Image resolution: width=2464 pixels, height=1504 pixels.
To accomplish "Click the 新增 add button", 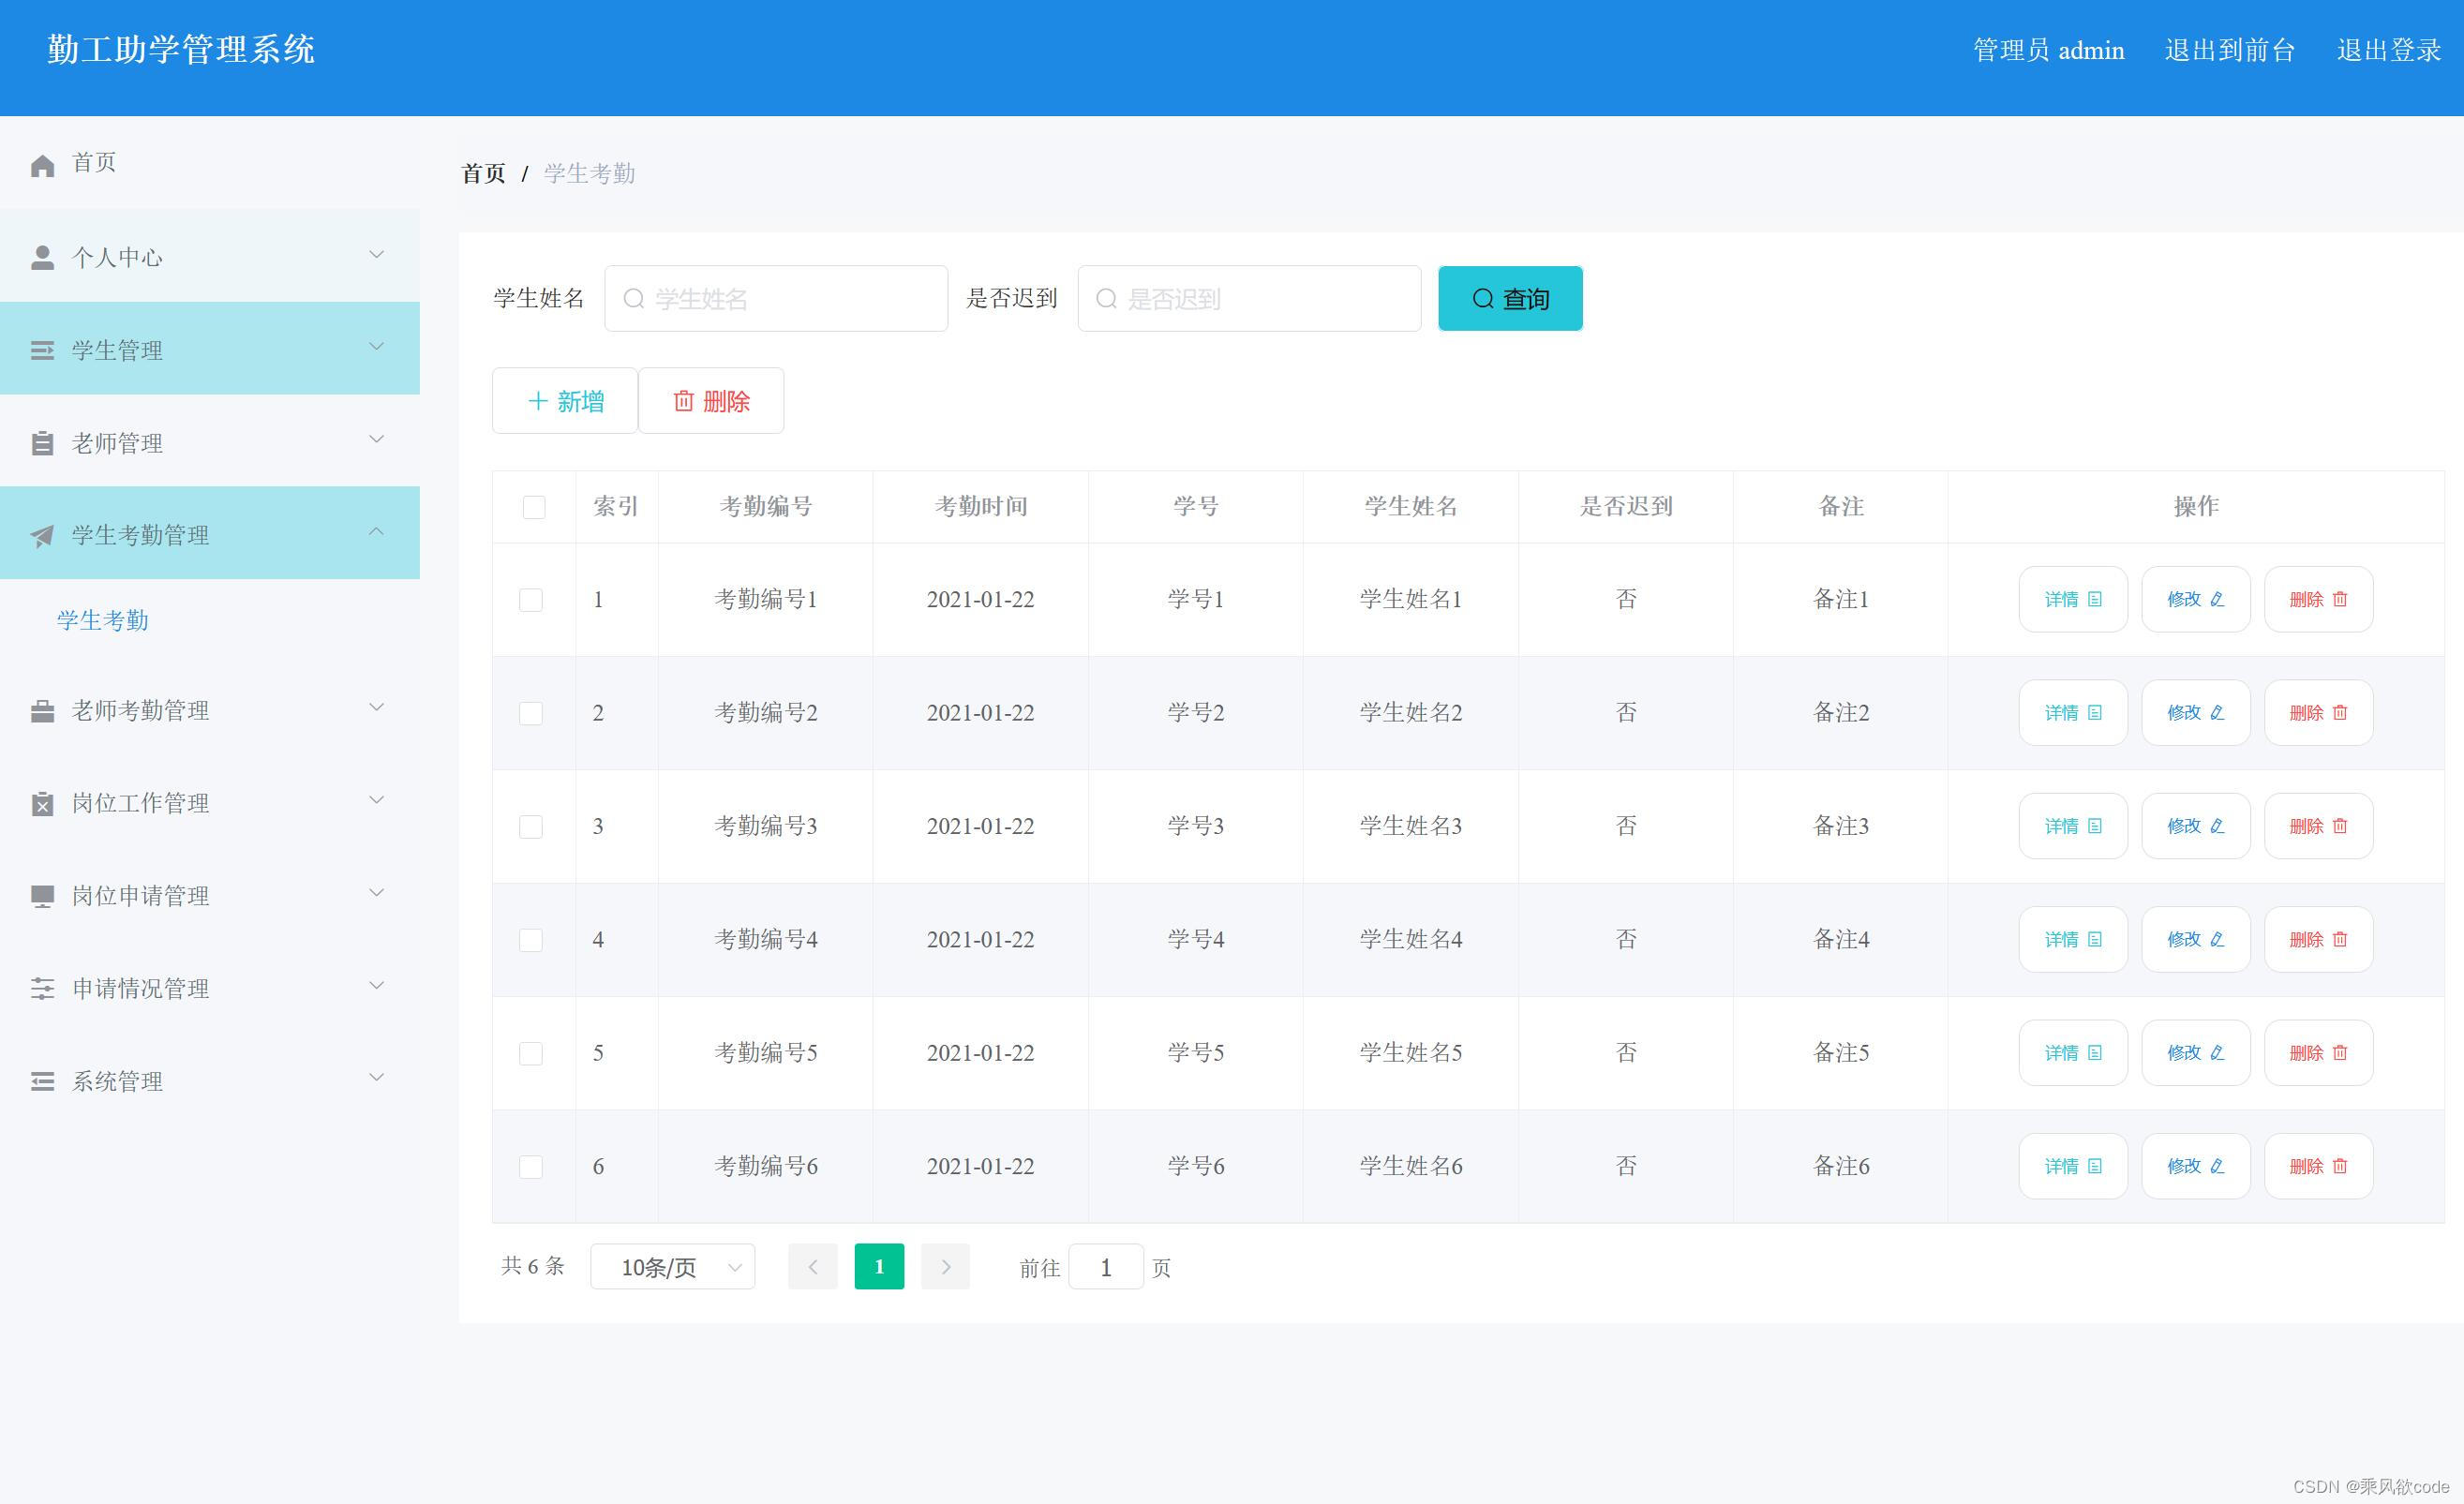I will (564, 400).
